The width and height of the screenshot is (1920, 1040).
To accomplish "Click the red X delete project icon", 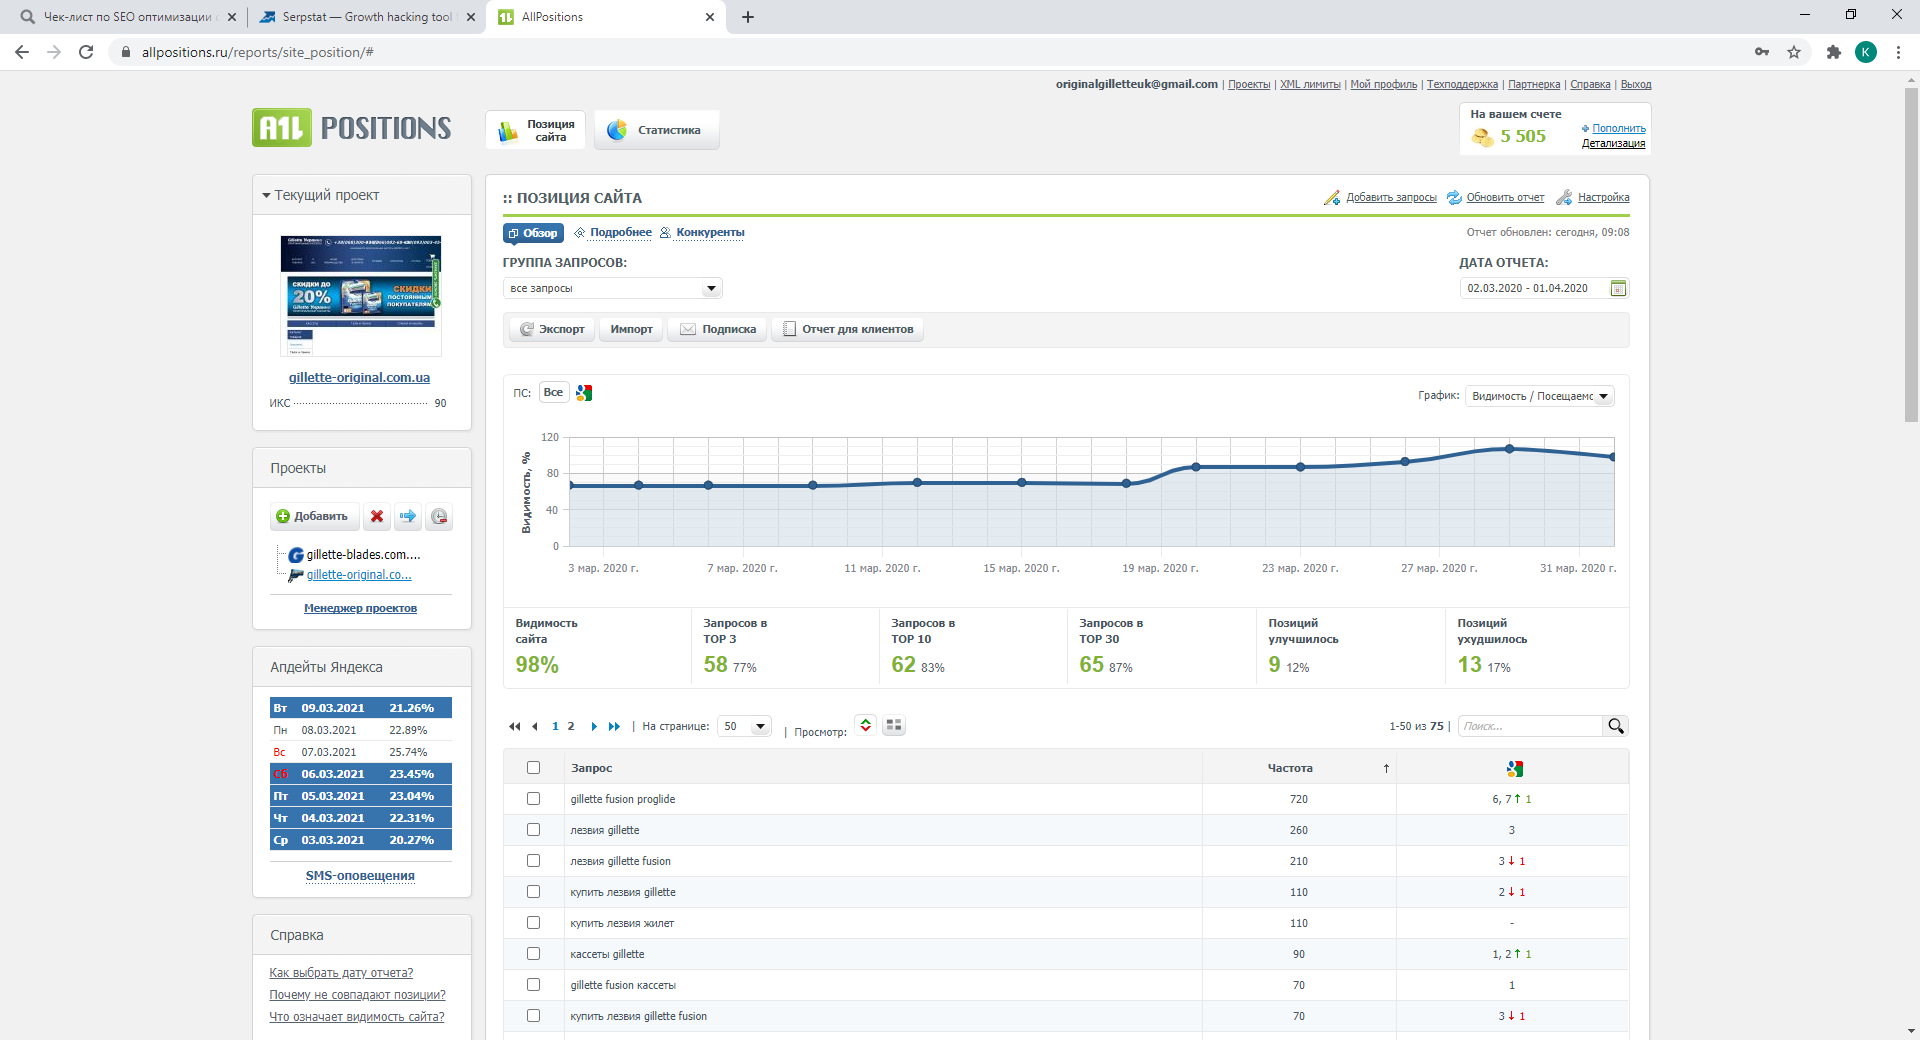I will (x=377, y=516).
